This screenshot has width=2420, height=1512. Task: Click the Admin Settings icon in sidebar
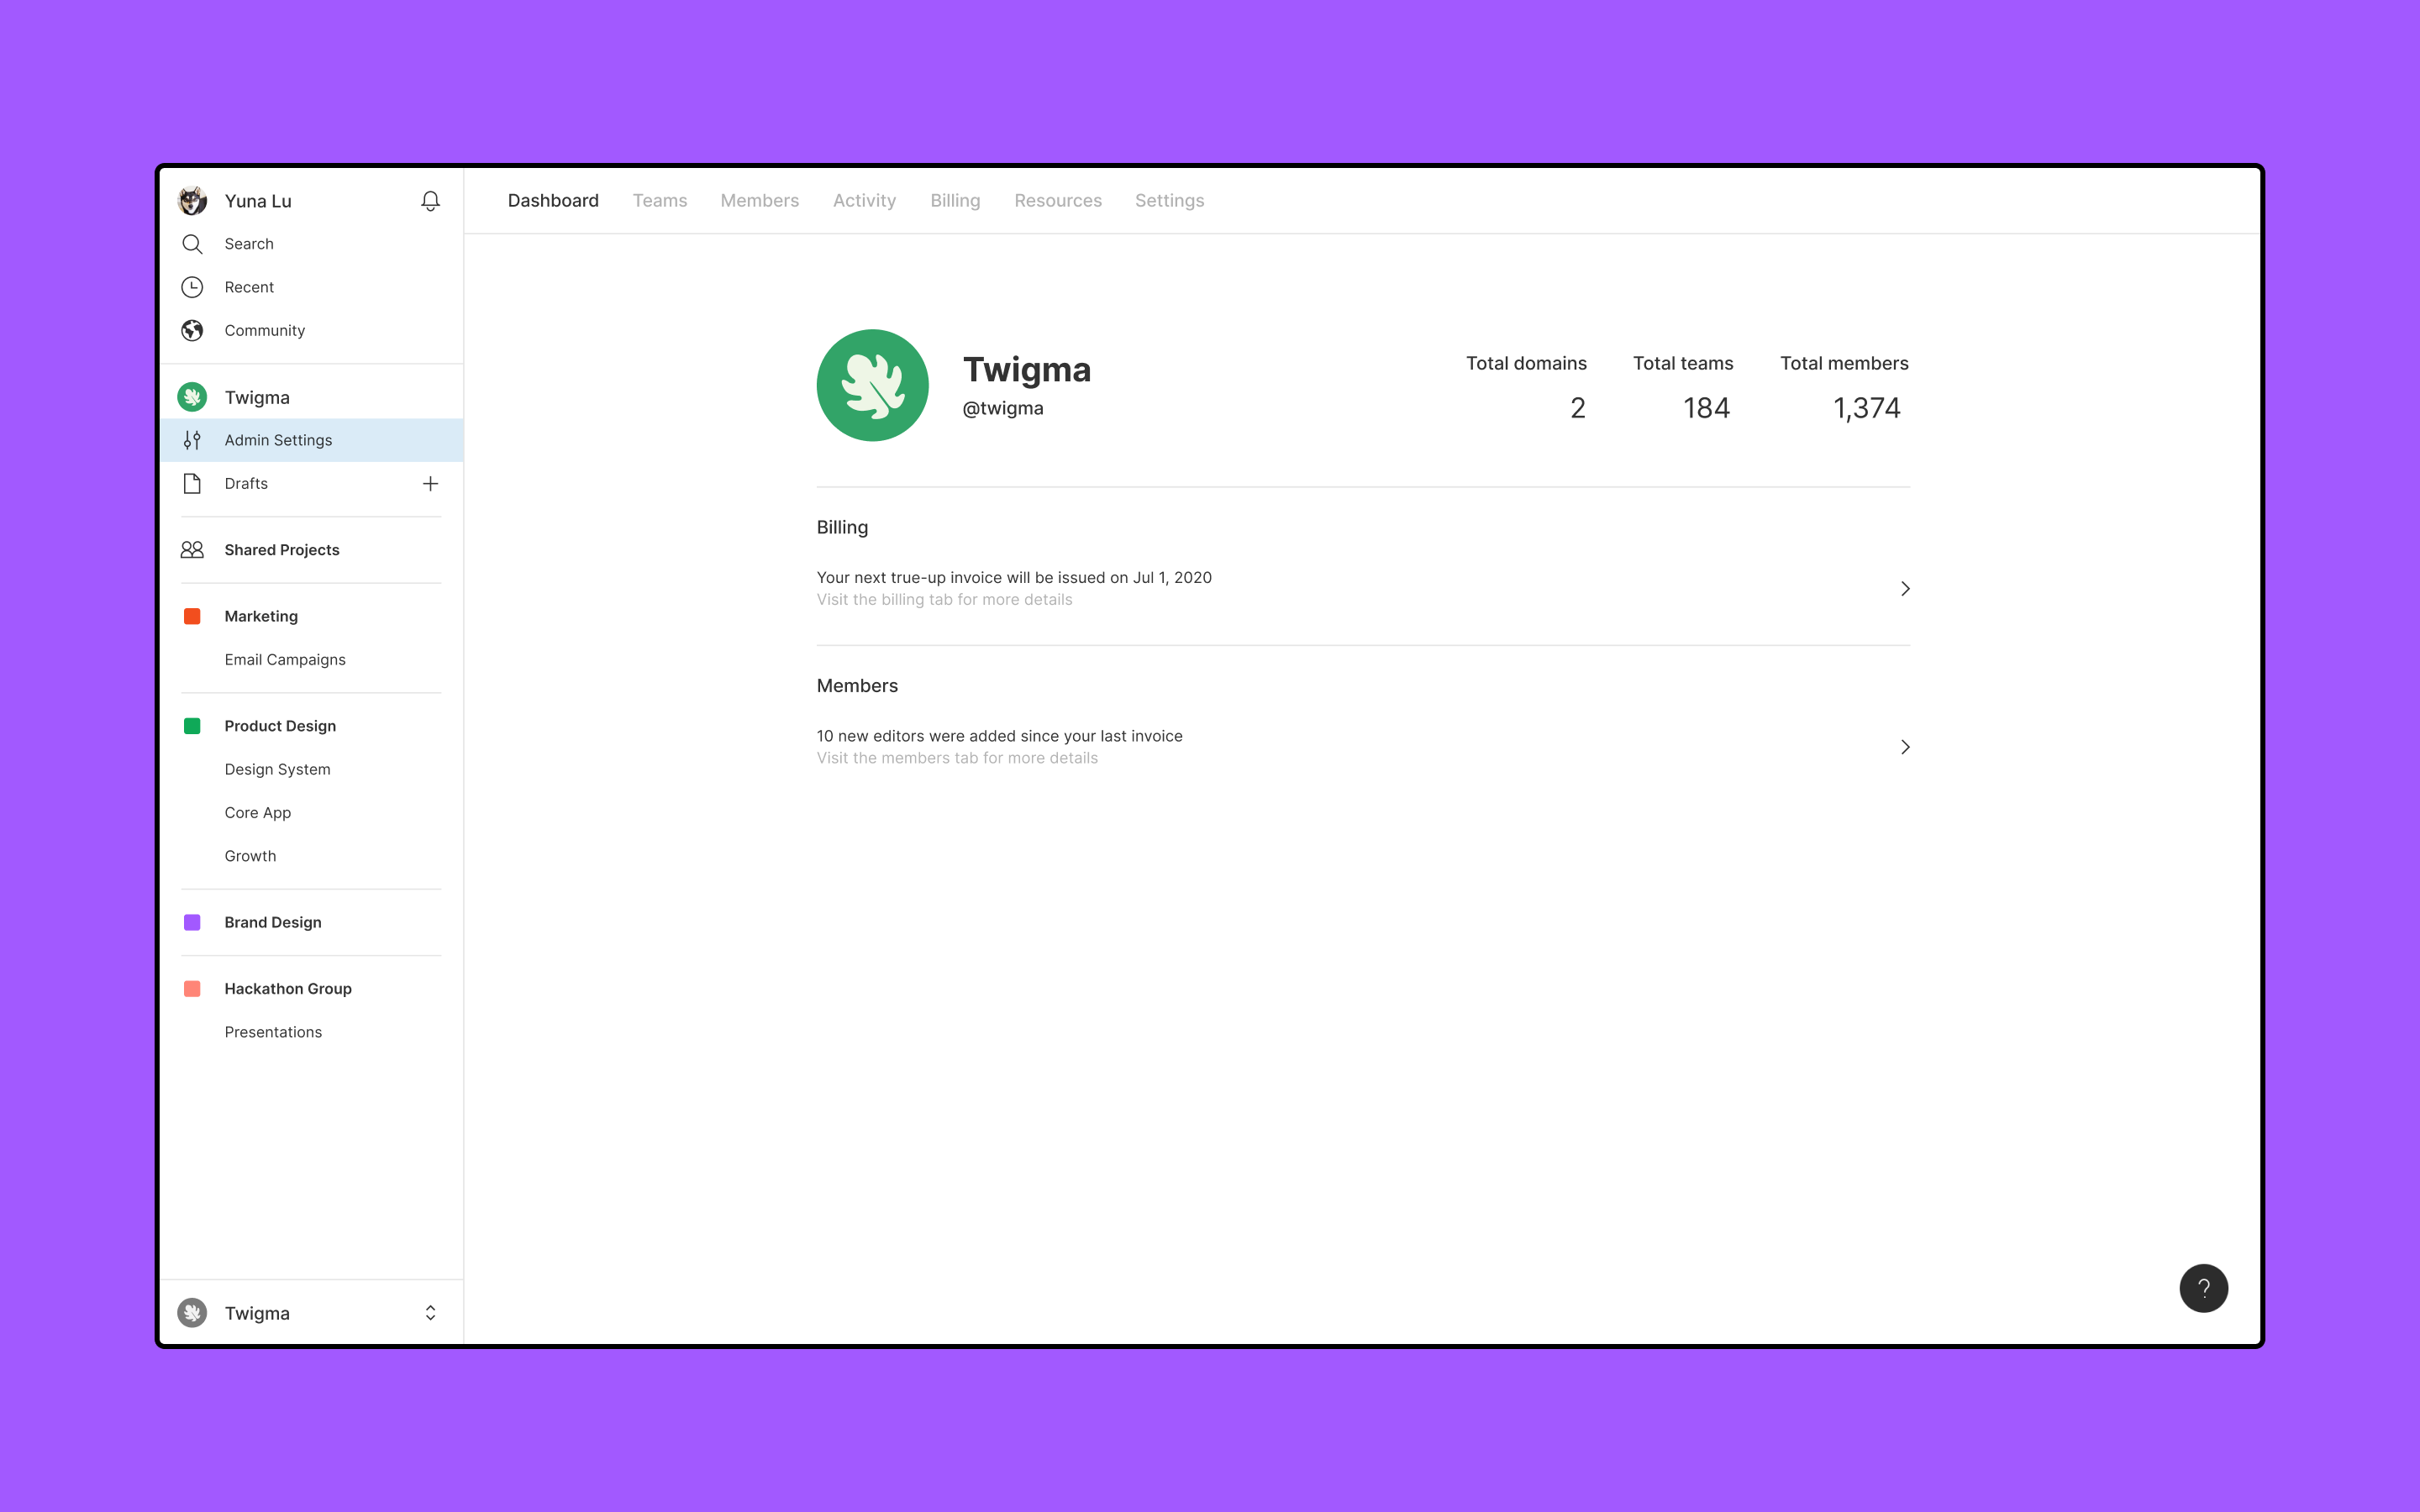tap(195, 439)
